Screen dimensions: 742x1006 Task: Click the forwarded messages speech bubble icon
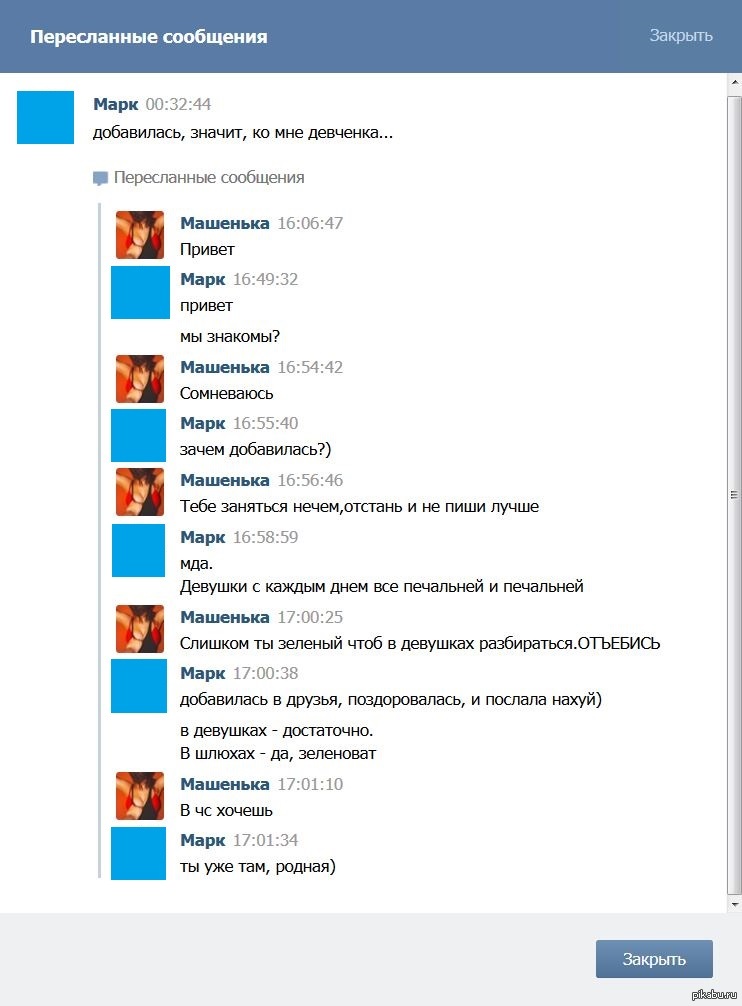click(x=100, y=178)
